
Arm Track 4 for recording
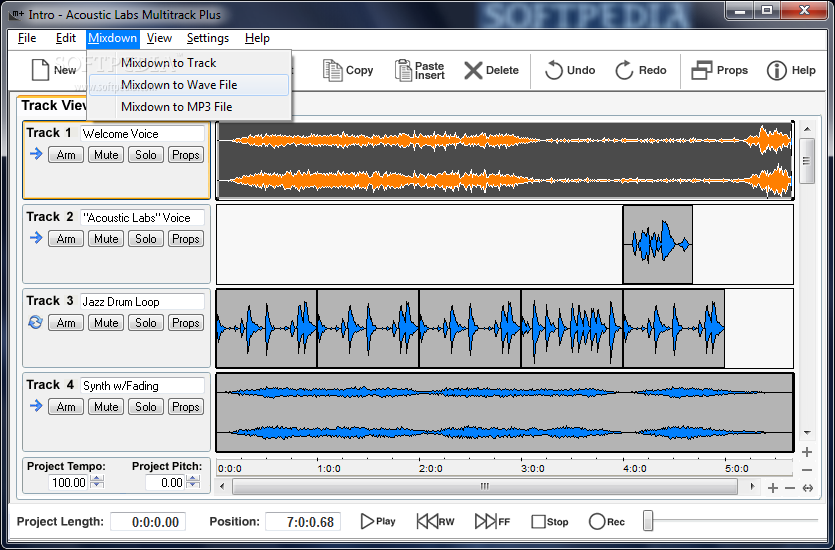(66, 407)
